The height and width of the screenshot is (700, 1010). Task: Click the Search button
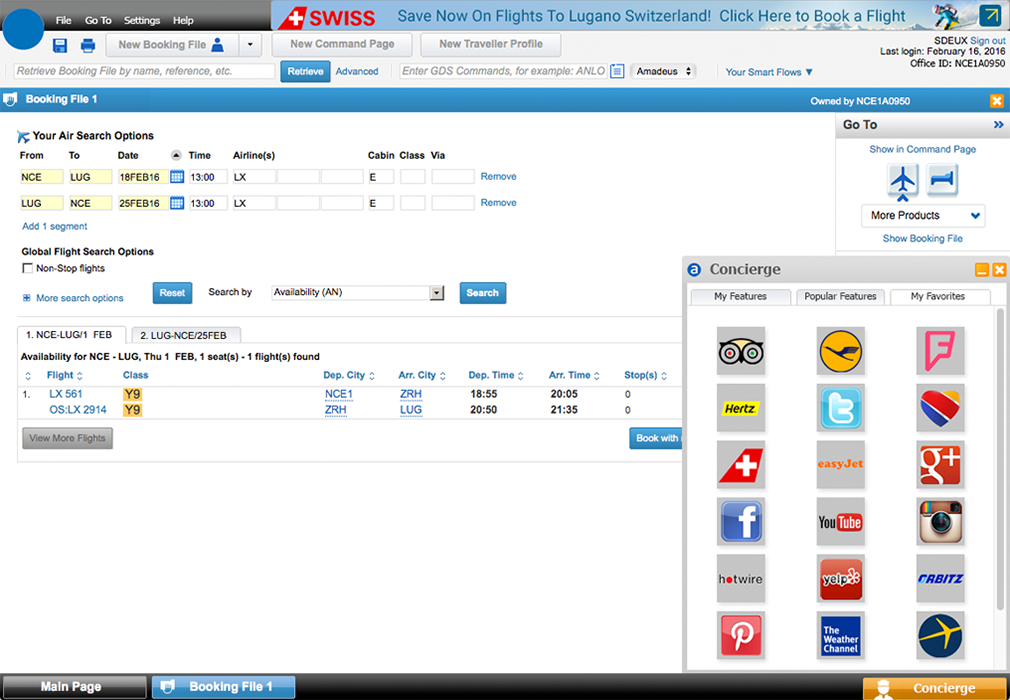pyautogui.click(x=482, y=293)
